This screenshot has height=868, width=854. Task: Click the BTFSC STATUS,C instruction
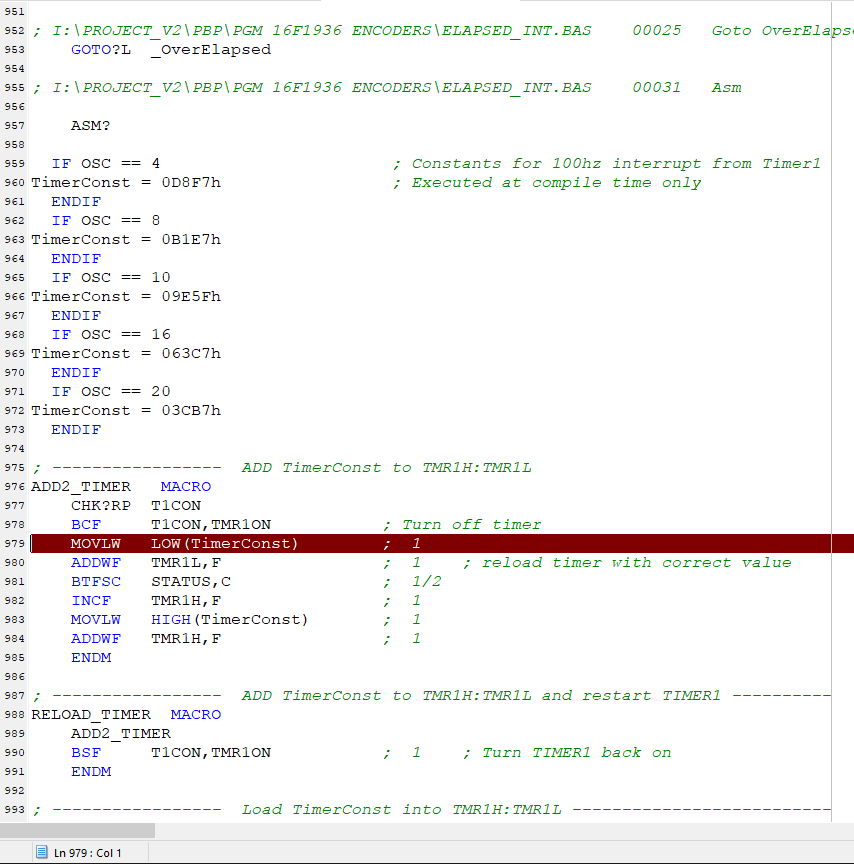pyautogui.click(x=150, y=581)
